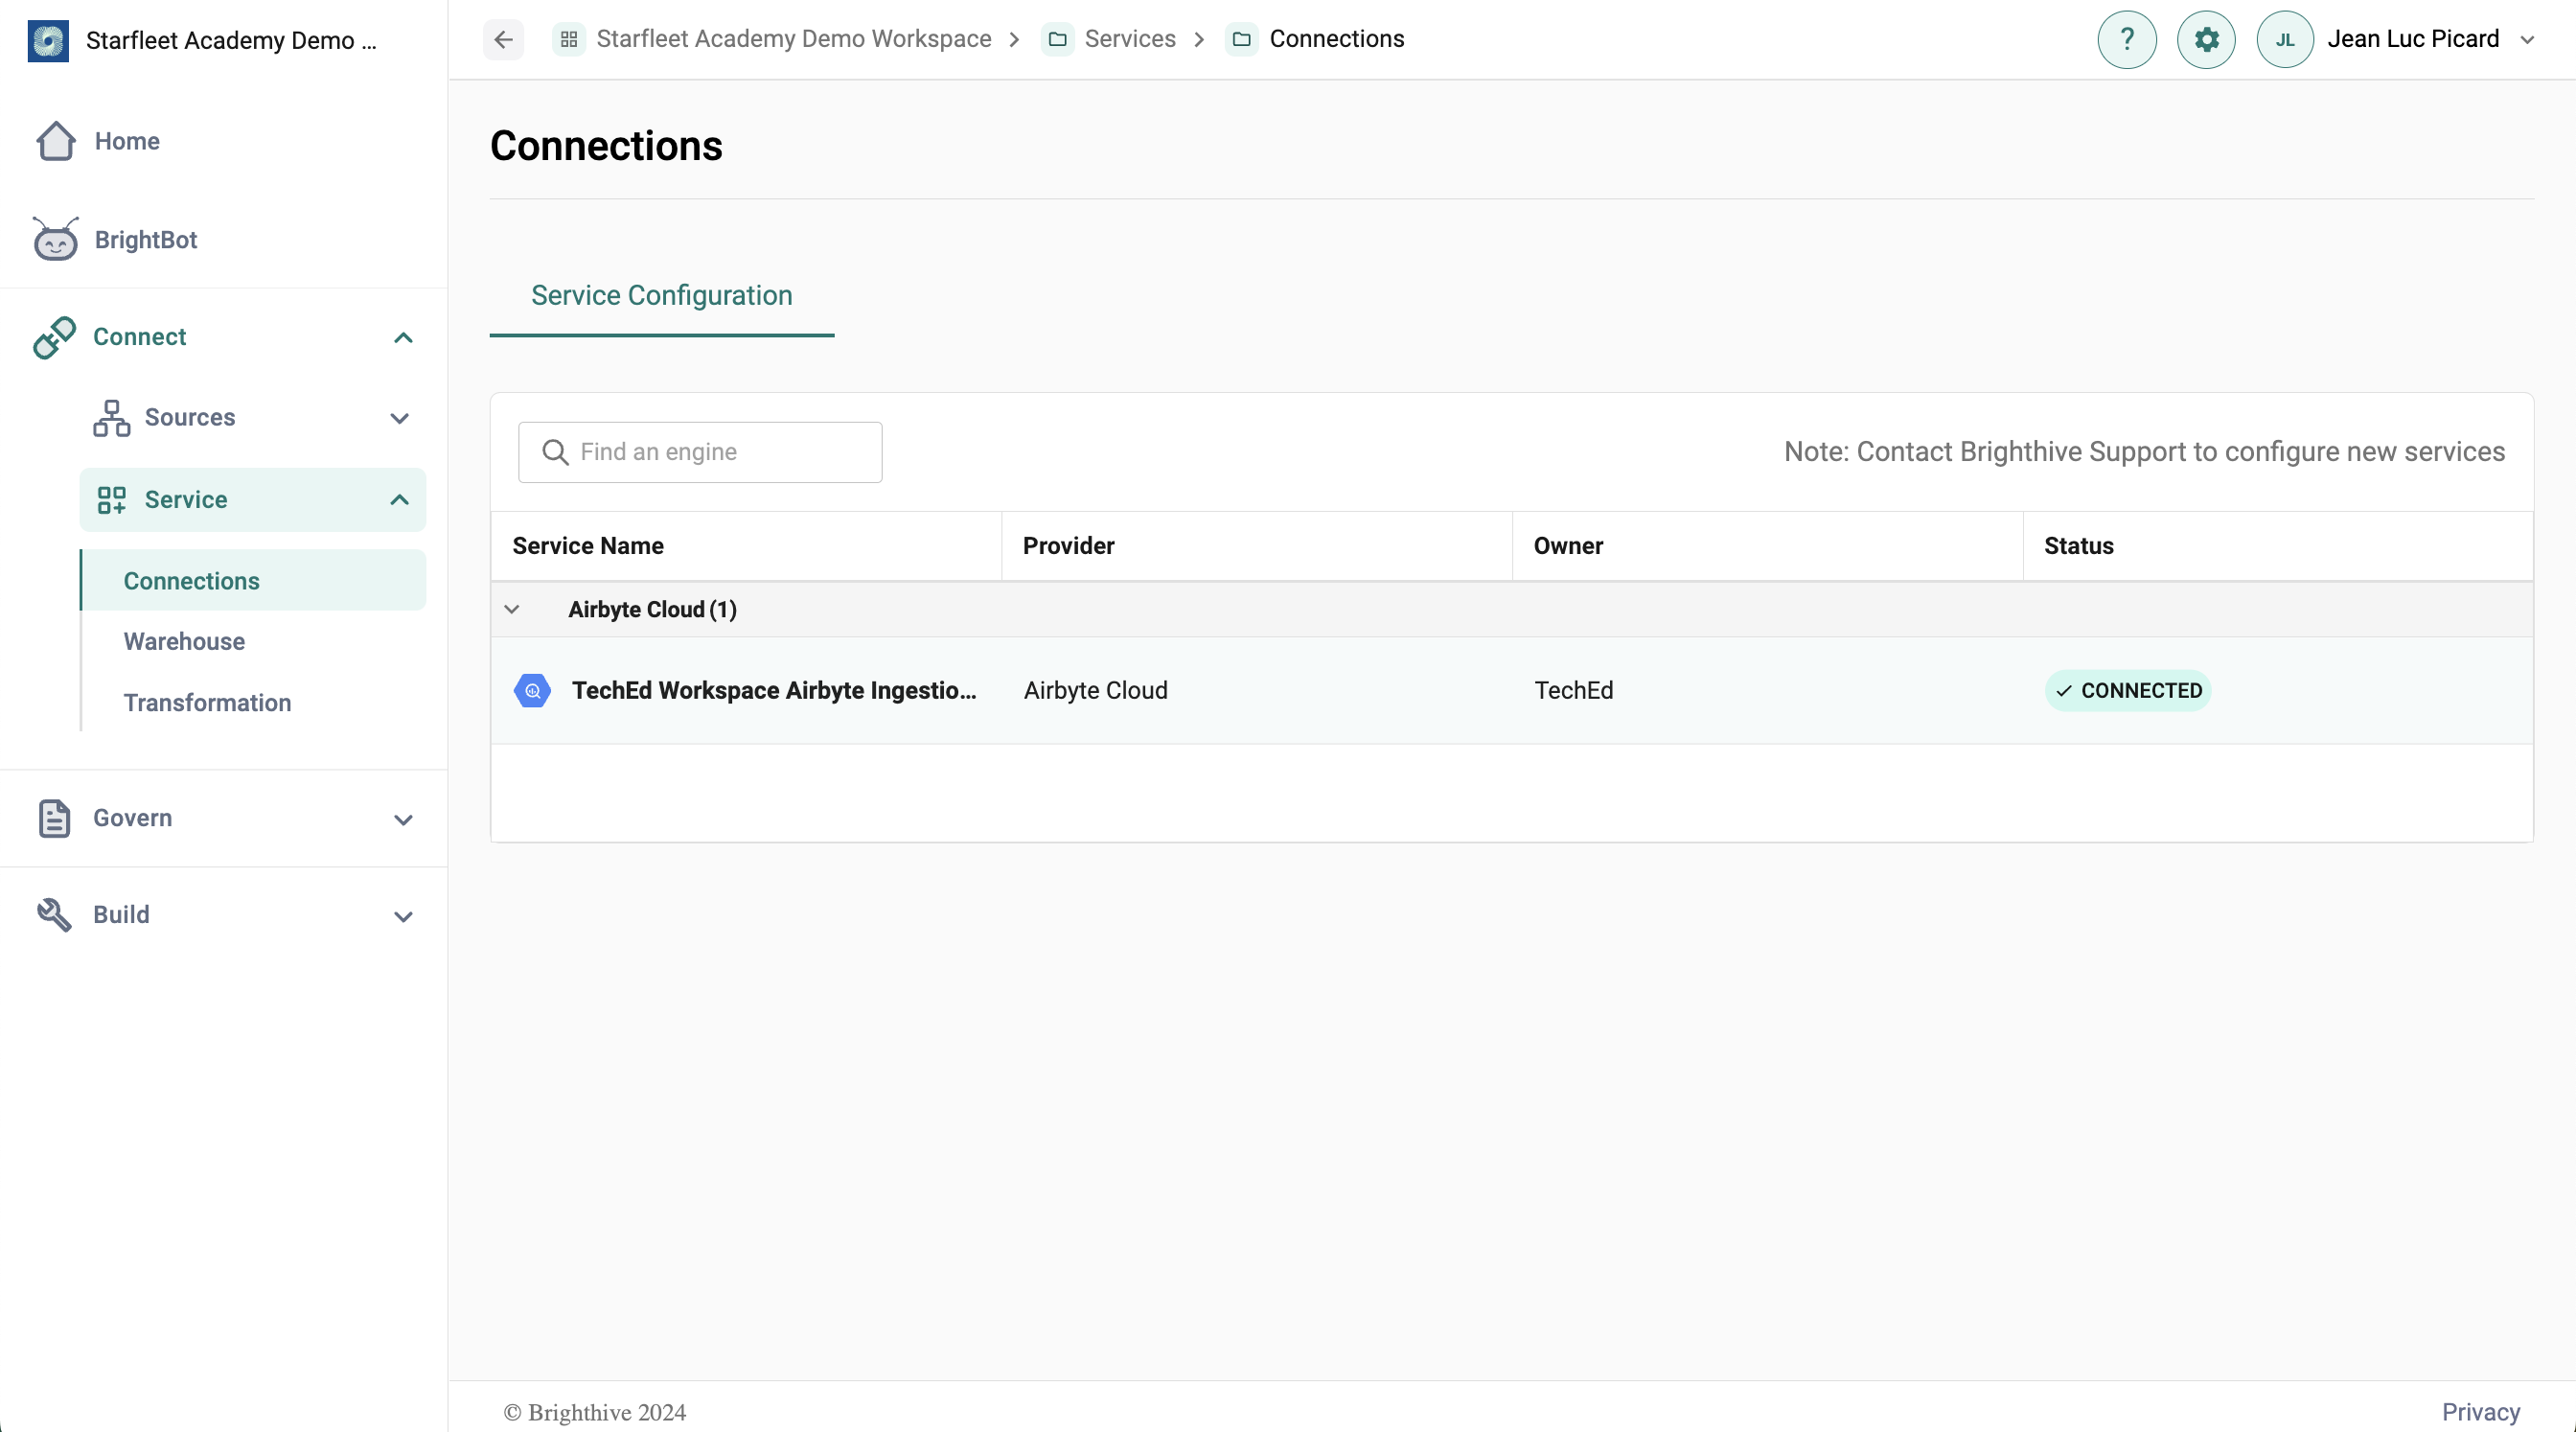Open settings with the gear icon
This screenshot has height=1432, width=2576.
point(2206,39)
